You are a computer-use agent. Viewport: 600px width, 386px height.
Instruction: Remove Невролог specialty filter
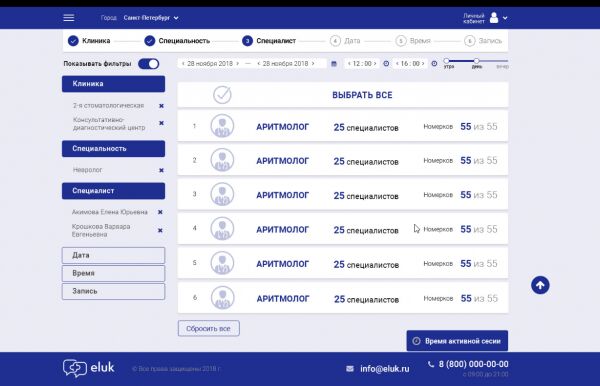161,170
